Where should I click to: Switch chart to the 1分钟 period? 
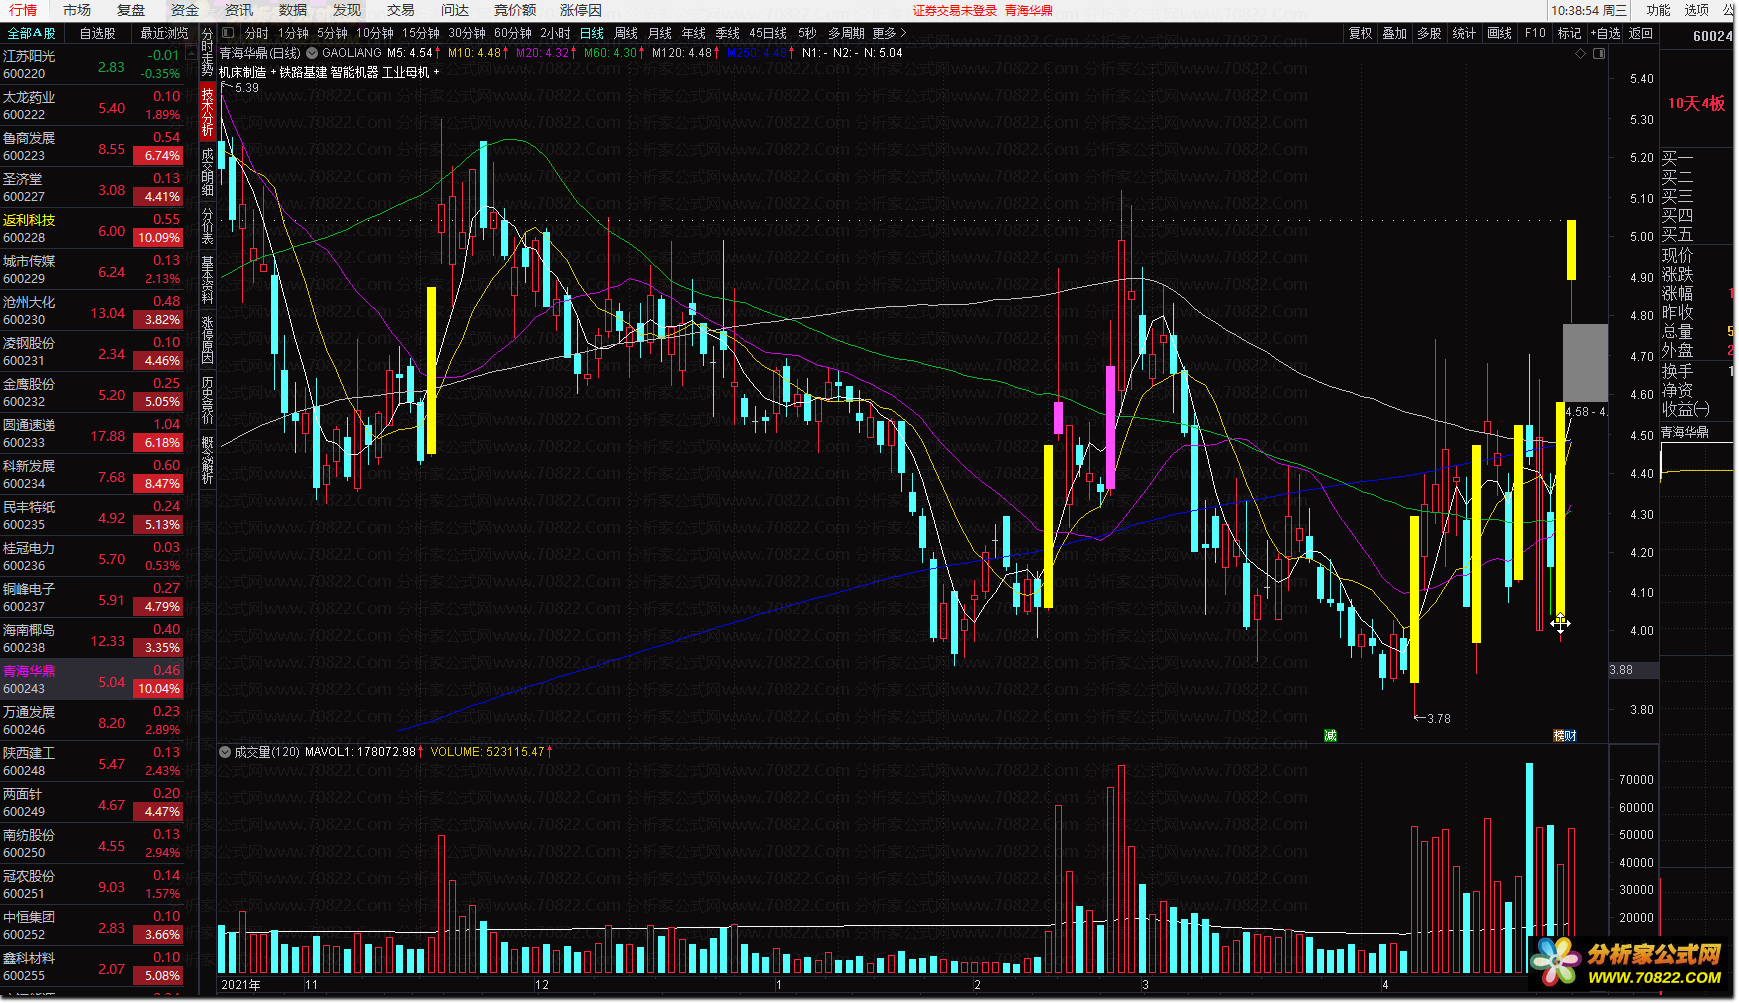pos(293,33)
